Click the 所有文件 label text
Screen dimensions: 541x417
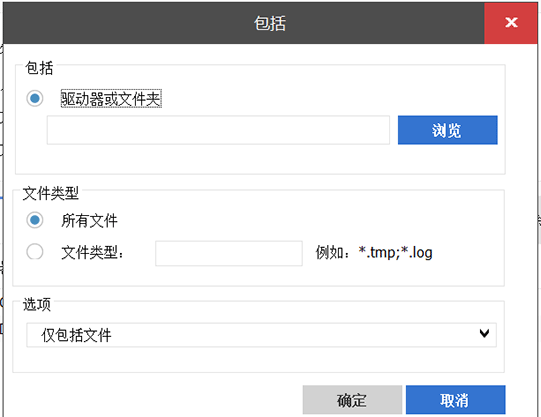(89, 221)
